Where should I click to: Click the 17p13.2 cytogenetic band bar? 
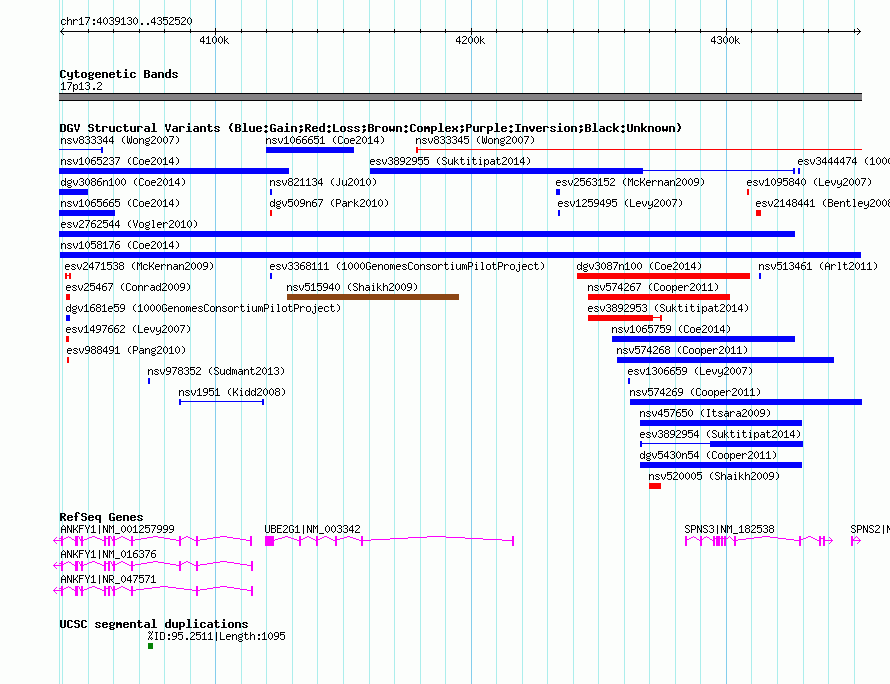tap(460, 97)
